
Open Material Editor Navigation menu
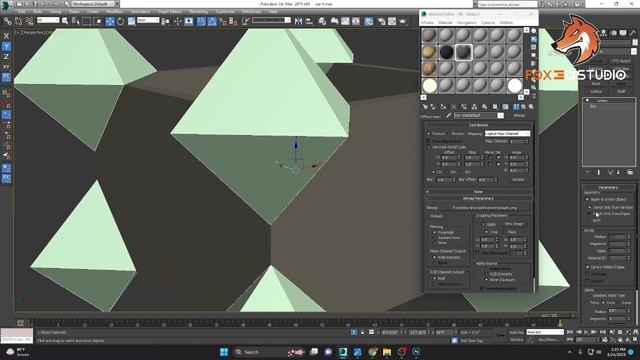[466, 23]
